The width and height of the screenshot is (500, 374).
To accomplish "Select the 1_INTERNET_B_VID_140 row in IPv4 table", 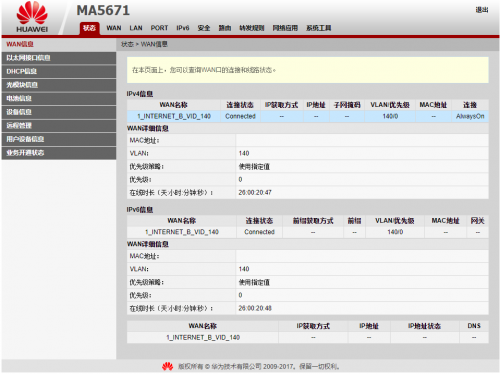I will pyautogui.click(x=307, y=116).
